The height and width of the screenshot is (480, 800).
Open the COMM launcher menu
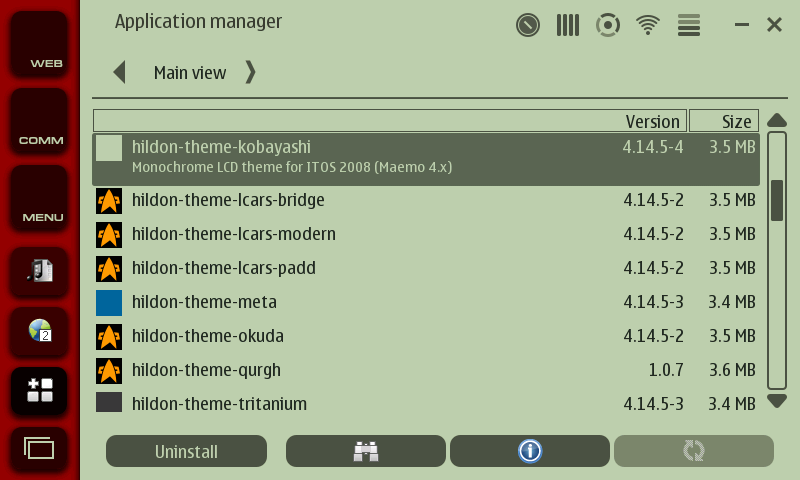pyautogui.click(x=40, y=121)
